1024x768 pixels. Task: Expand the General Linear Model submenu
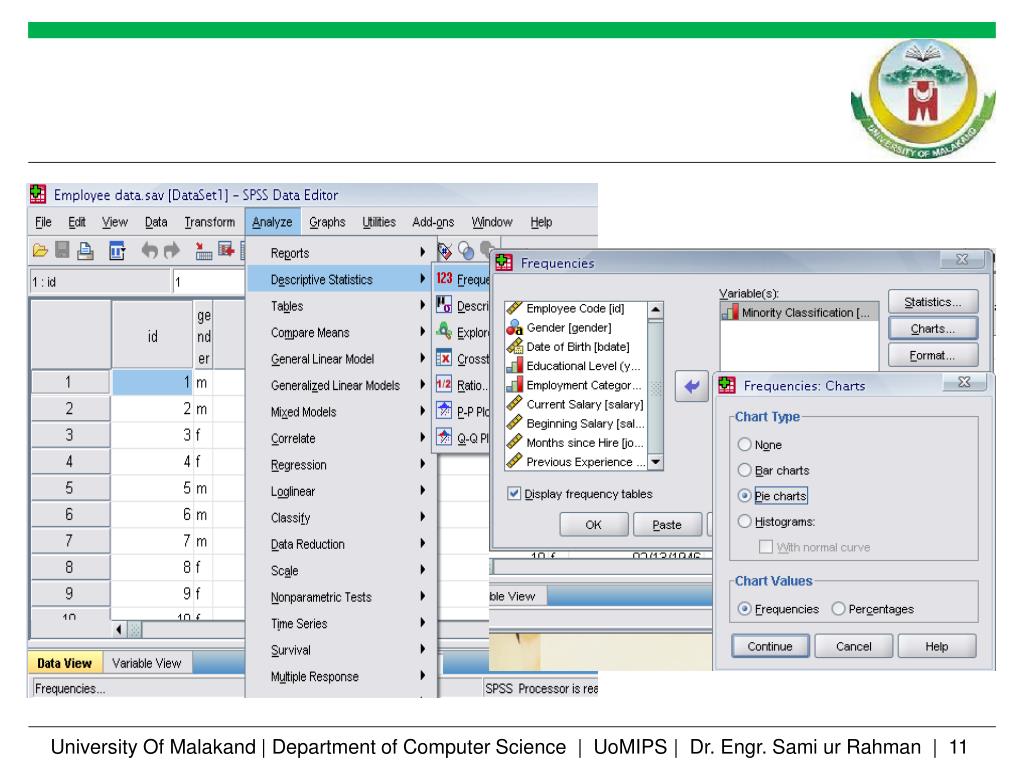pyautogui.click(x=341, y=359)
